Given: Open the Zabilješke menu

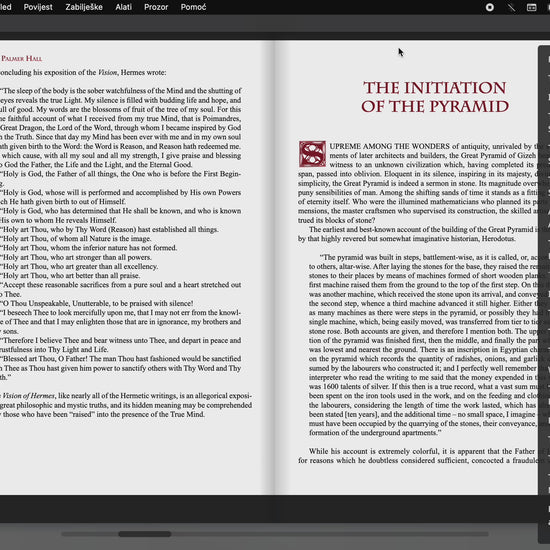Looking at the screenshot, I should click(x=84, y=7).
